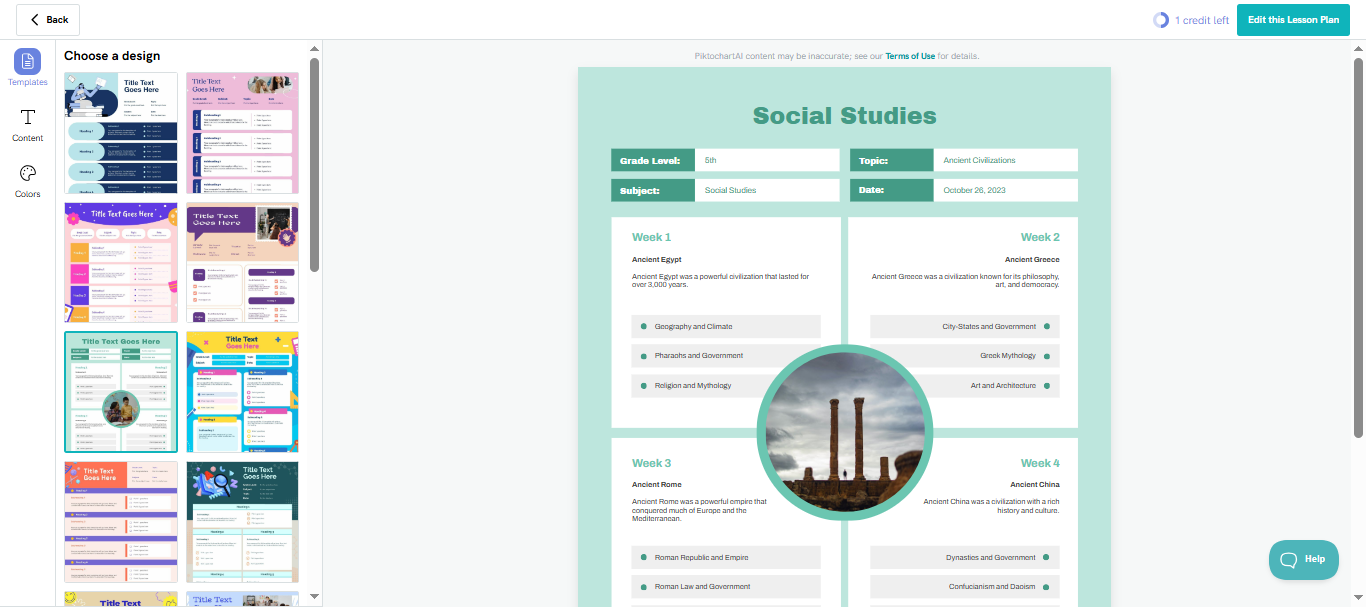This screenshot has width=1366, height=607.
Task: Click the Social Studies heading on the canvas
Action: point(845,115)
